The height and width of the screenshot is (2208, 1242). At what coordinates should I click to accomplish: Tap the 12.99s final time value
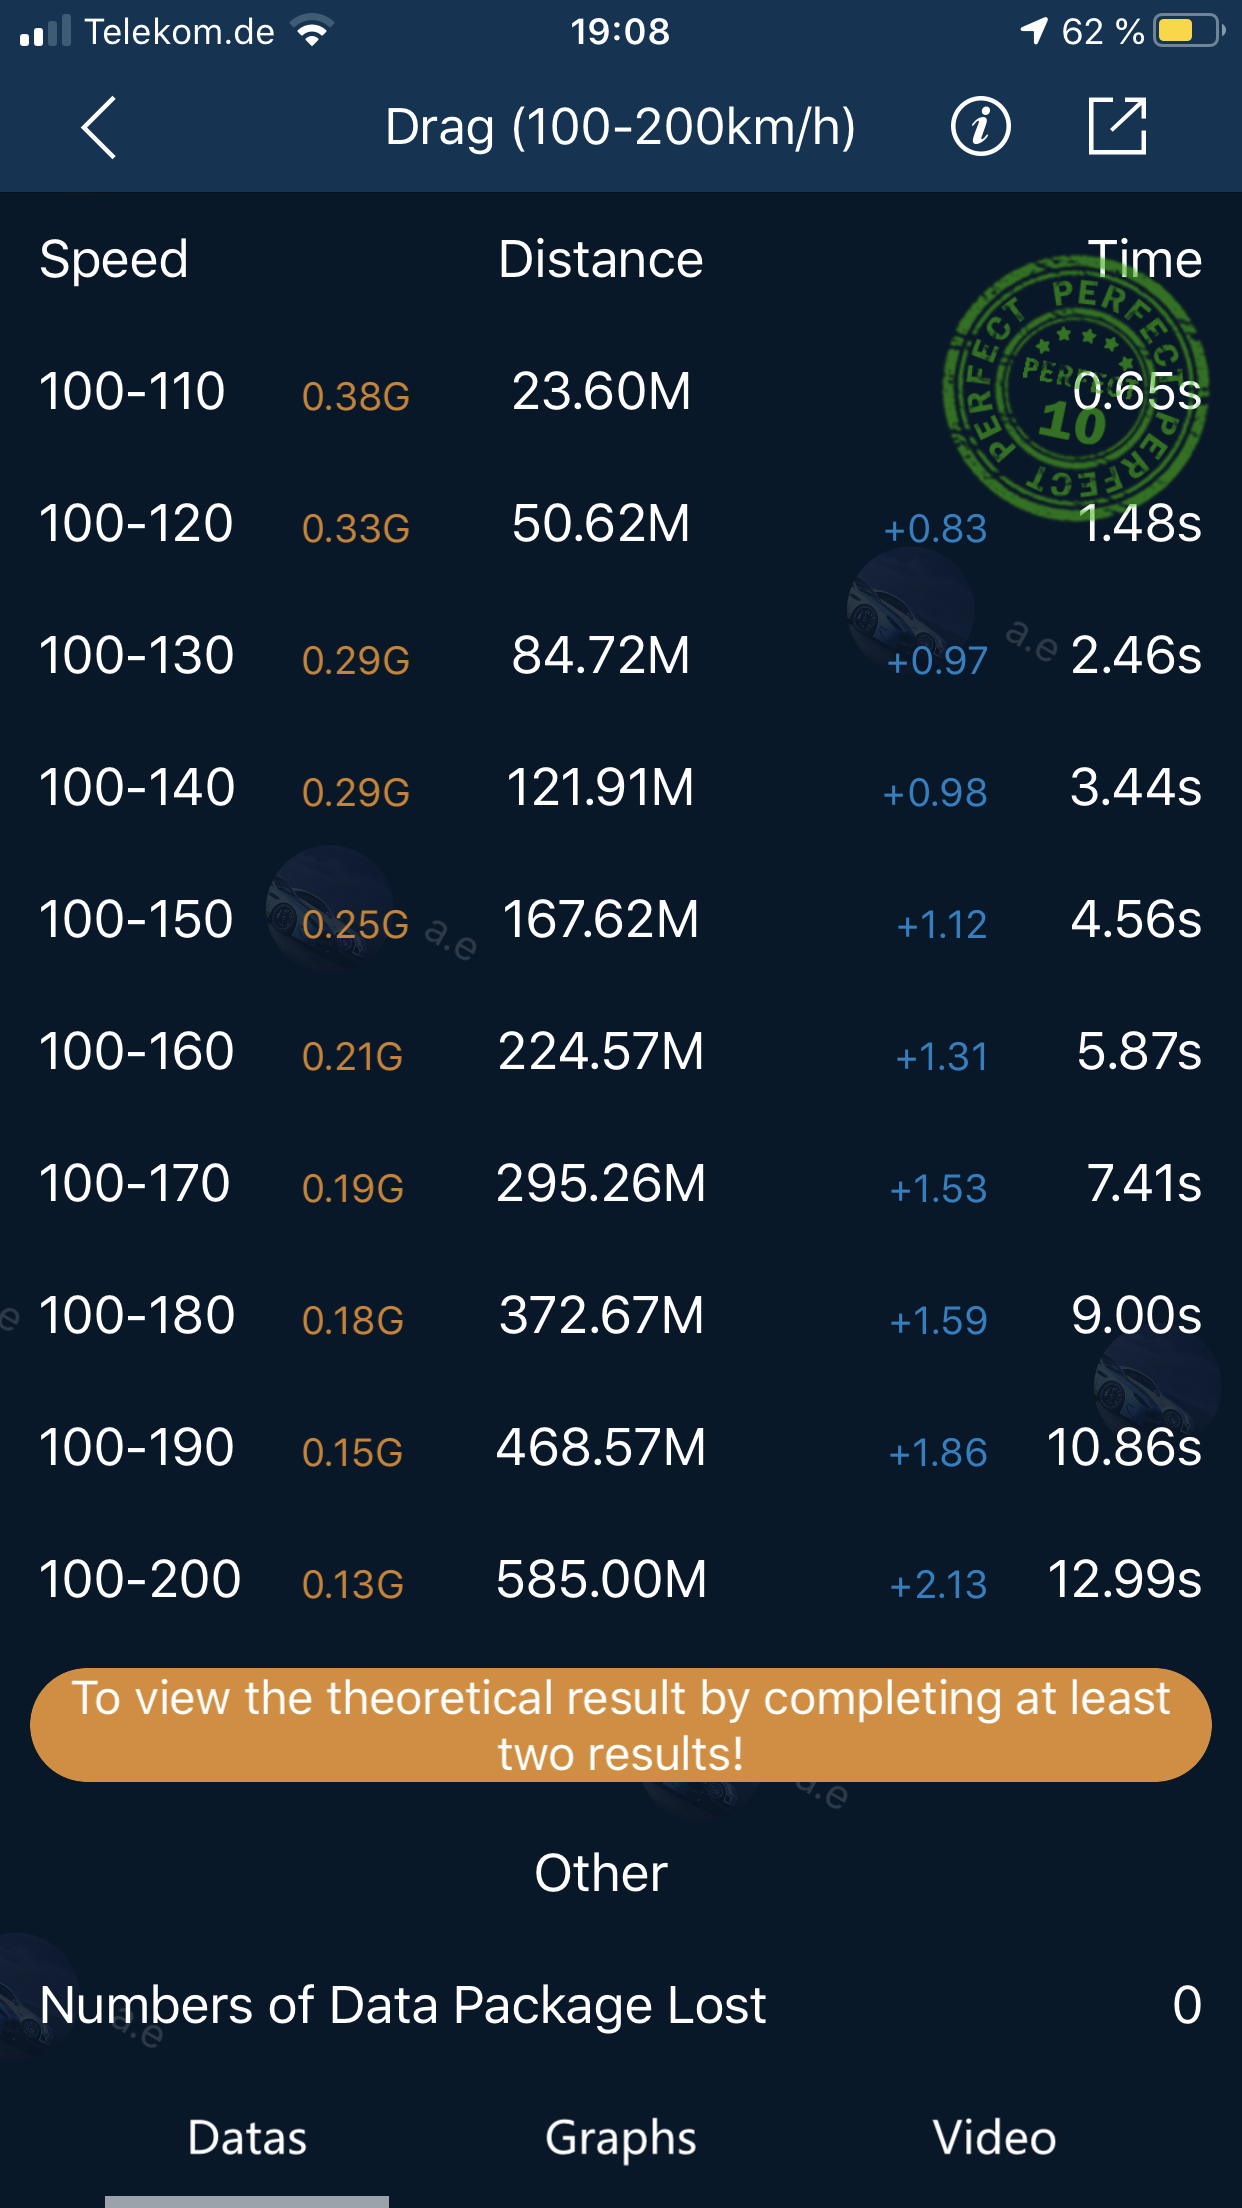pos(1123,1579)
